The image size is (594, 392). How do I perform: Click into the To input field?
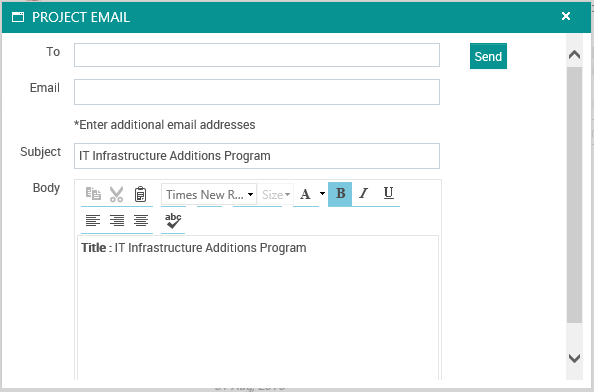(x=257, y=55)
